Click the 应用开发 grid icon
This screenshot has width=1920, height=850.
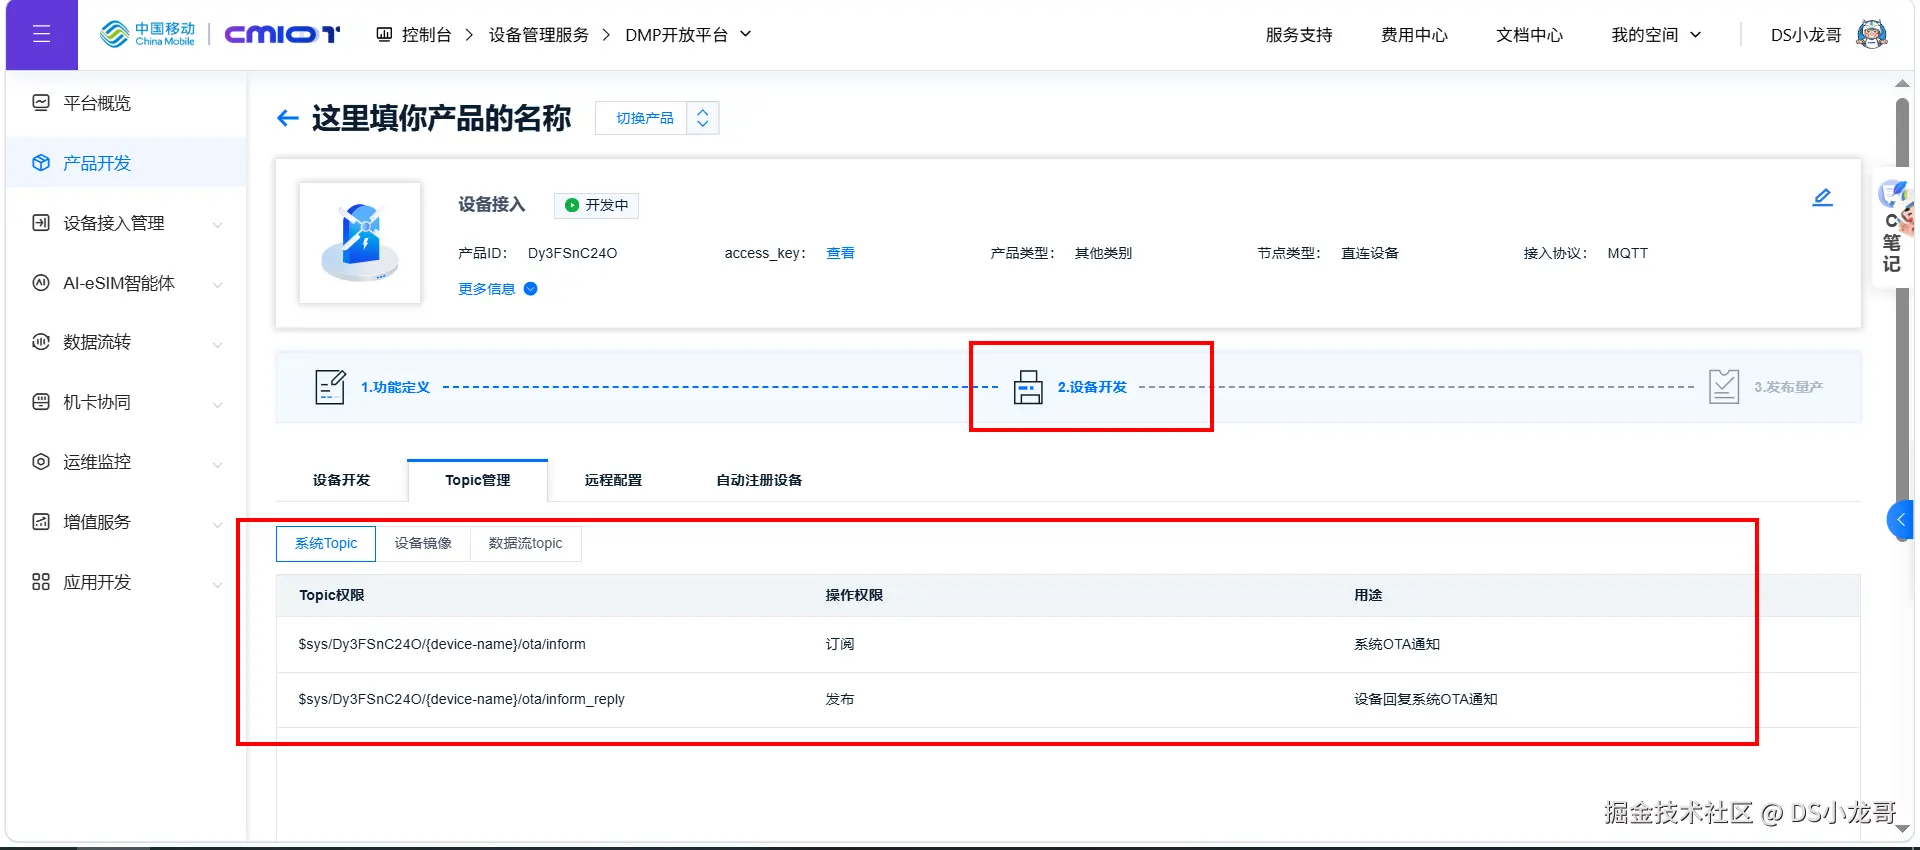coord(41,582)
